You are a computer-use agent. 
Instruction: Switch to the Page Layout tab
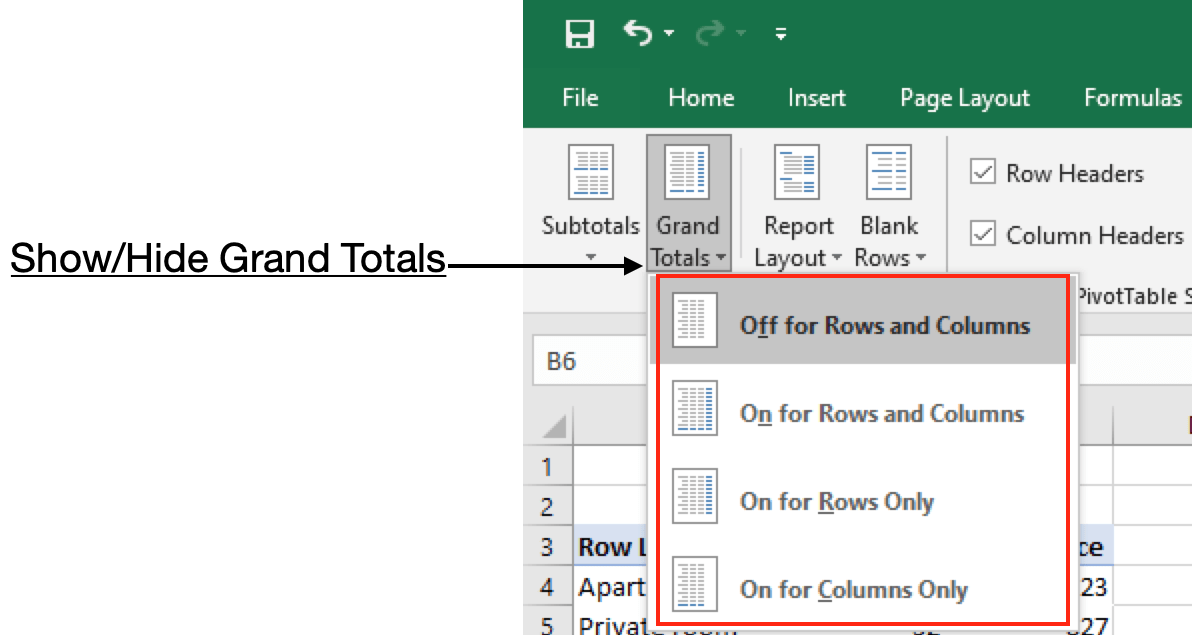coord(964,98)
